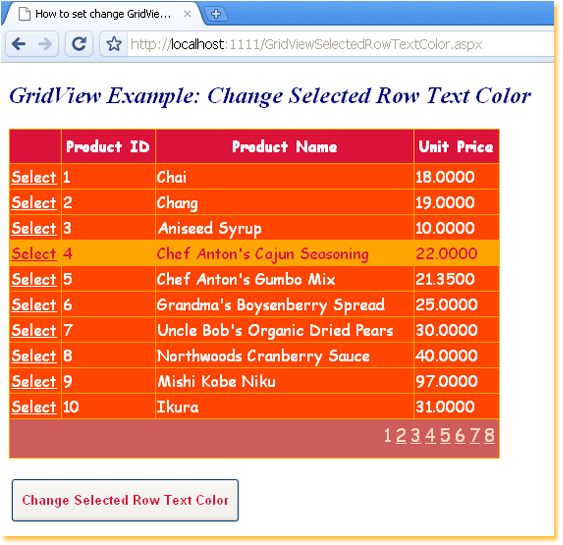Click the Chai product name cell
The width and height of the screenshot is (563, 545).
pos(284,177)
